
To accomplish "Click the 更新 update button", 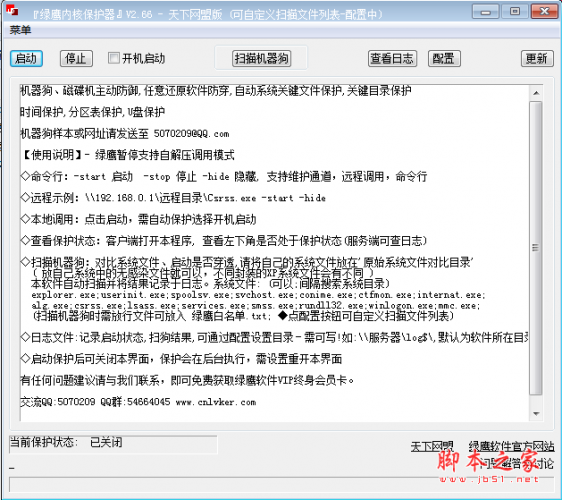I will [x=537, y=58].
